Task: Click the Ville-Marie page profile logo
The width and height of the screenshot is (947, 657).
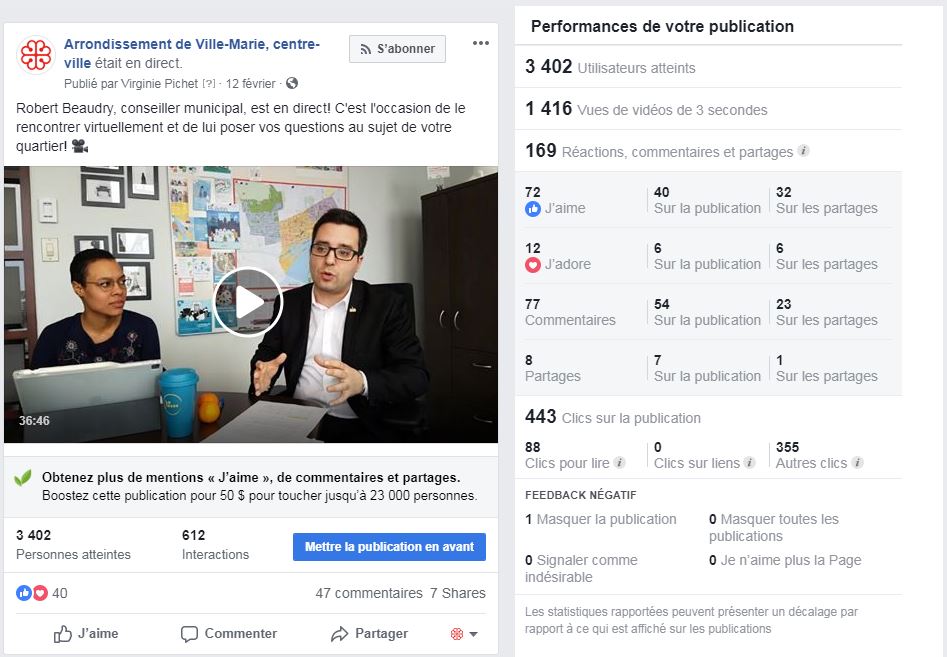Action: 36,55
